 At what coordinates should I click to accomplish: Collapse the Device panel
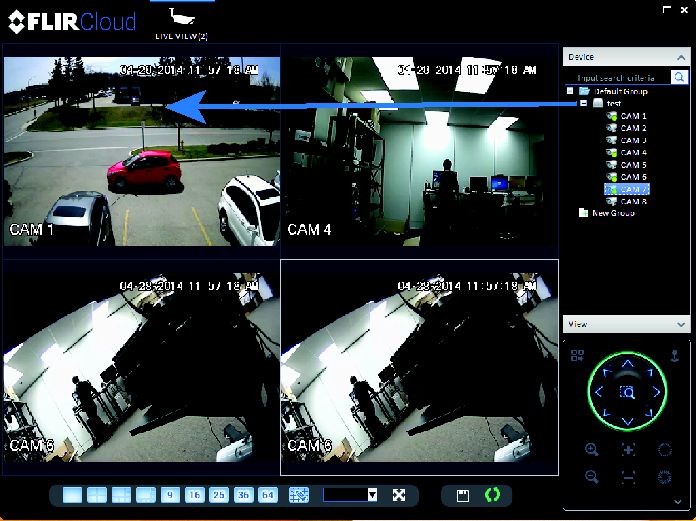click(x=681, y=57)
